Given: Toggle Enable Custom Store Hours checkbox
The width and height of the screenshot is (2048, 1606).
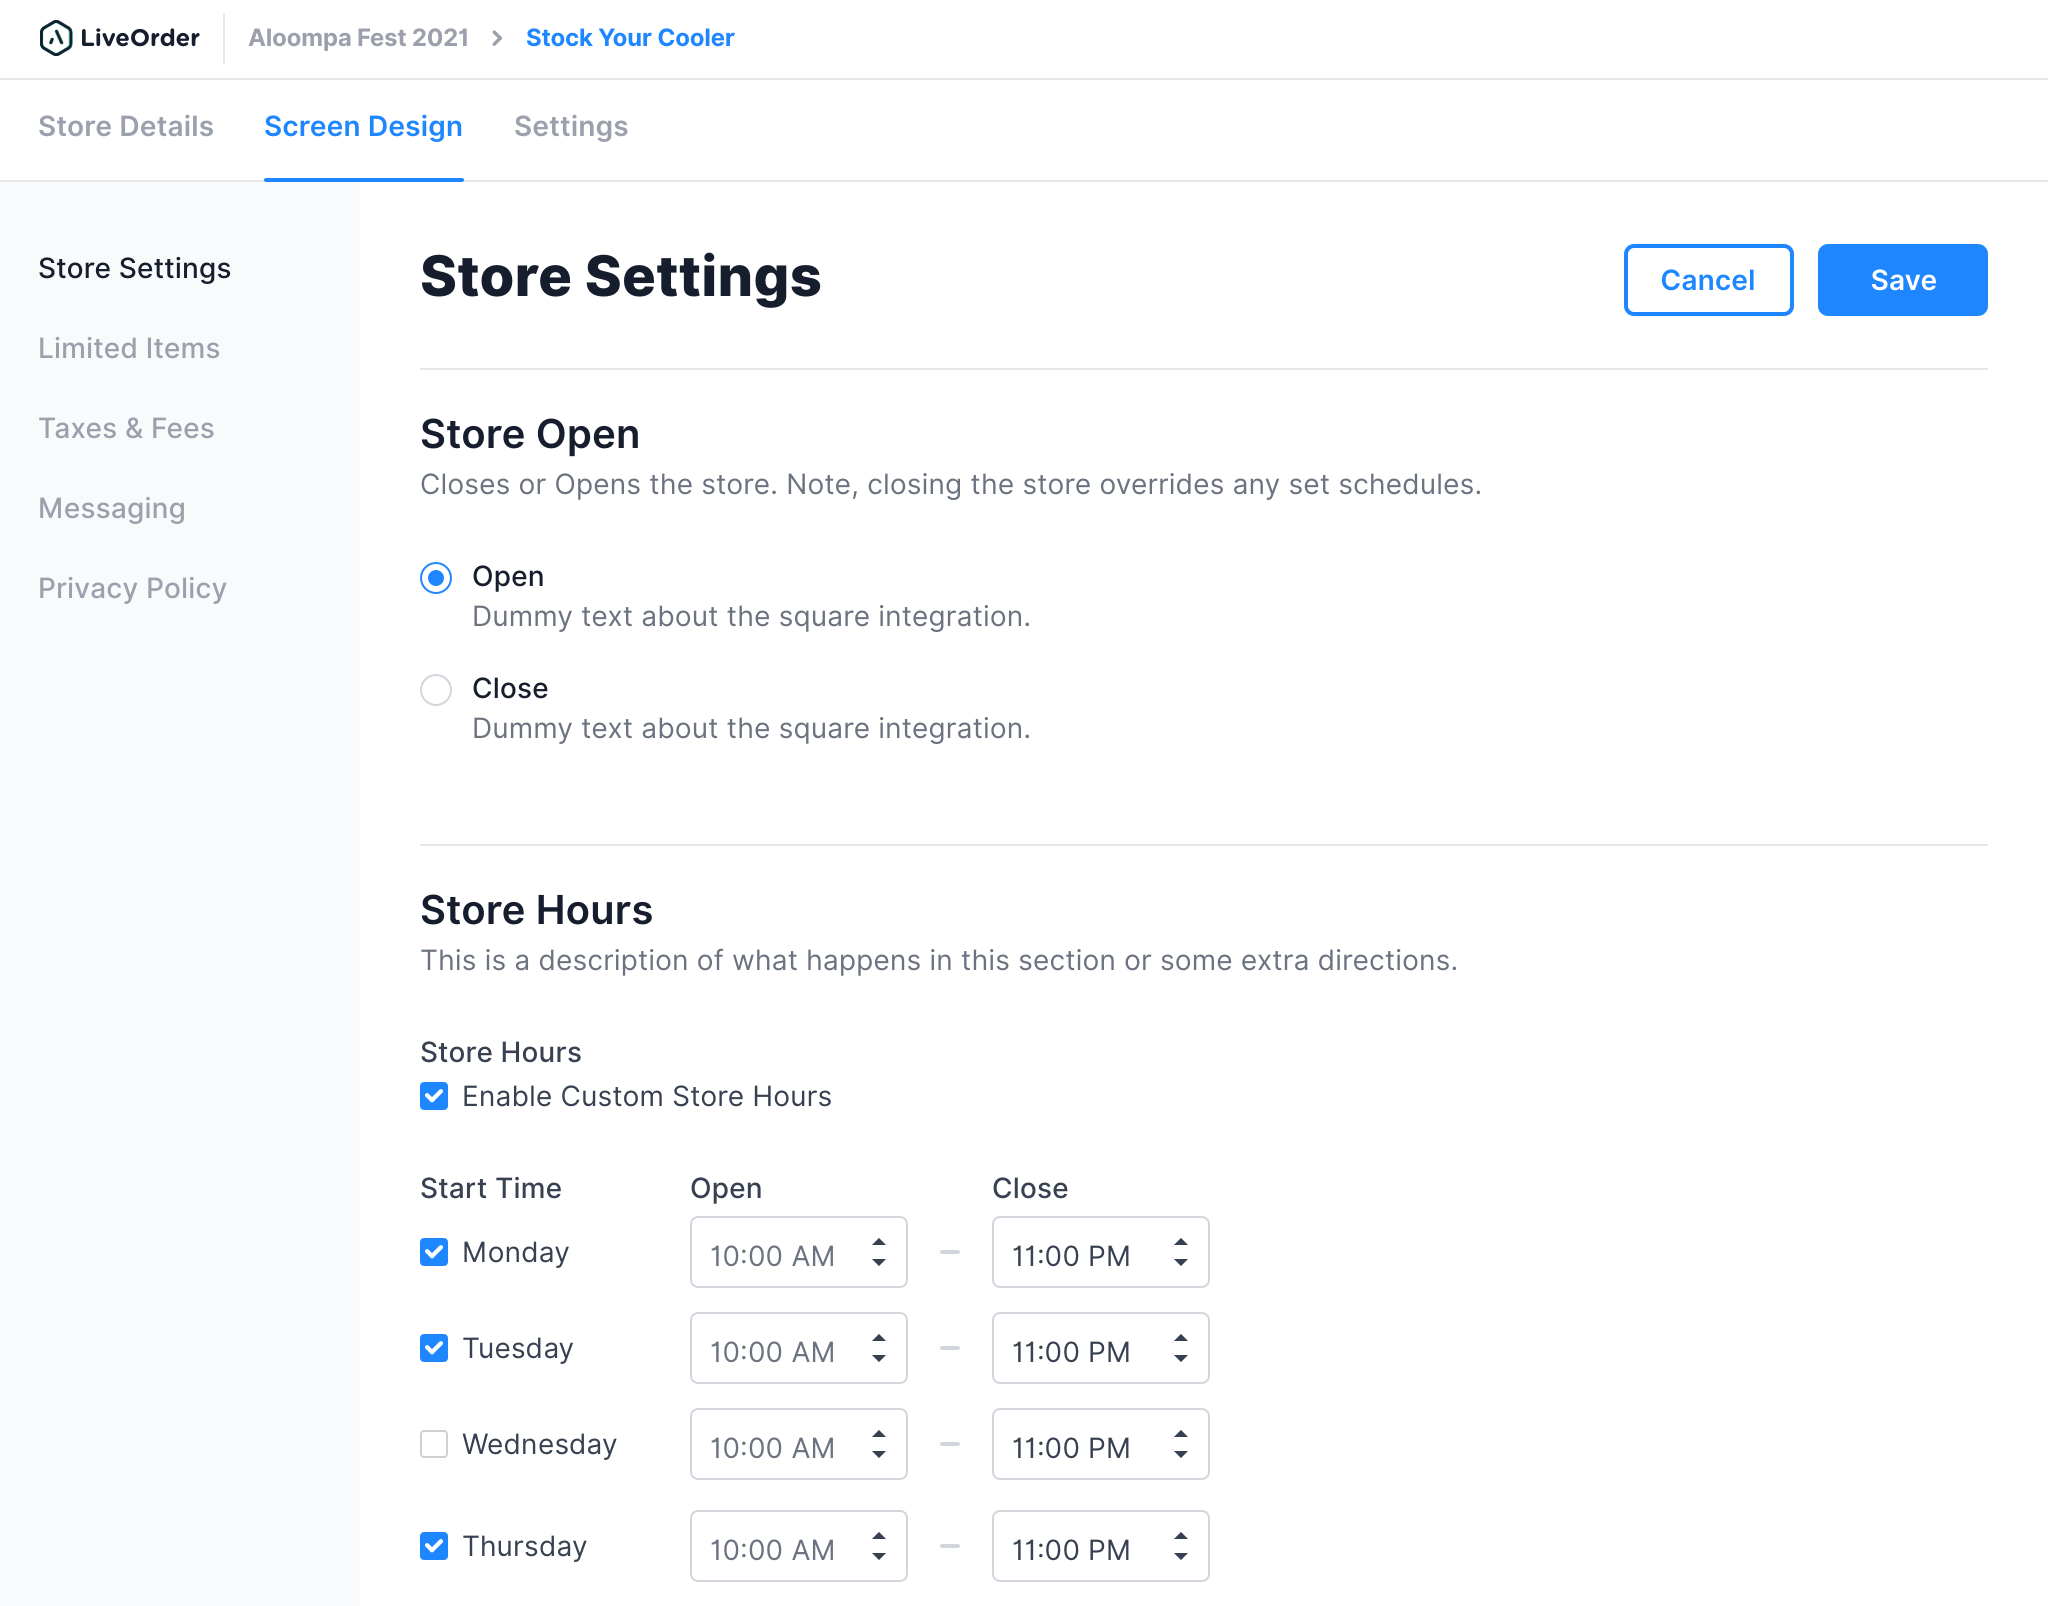Looking at the screenshot, I should point(434,1096).
